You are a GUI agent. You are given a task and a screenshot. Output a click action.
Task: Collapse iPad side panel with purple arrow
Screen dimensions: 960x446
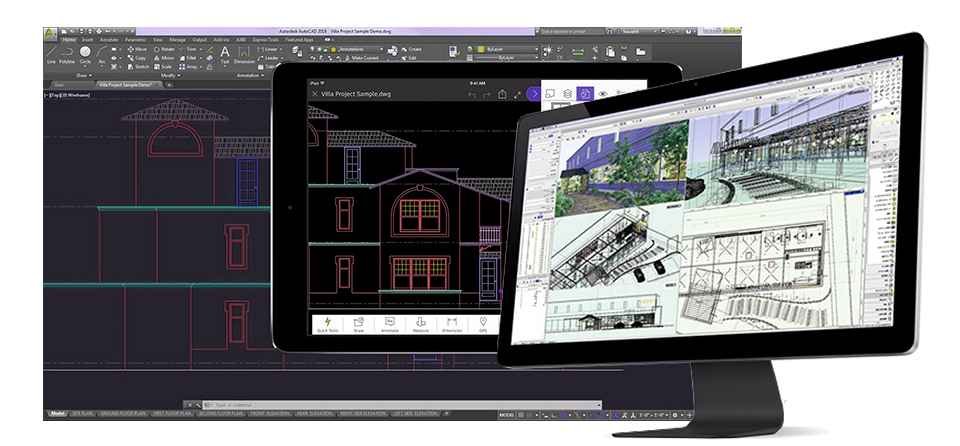point(534,94)
